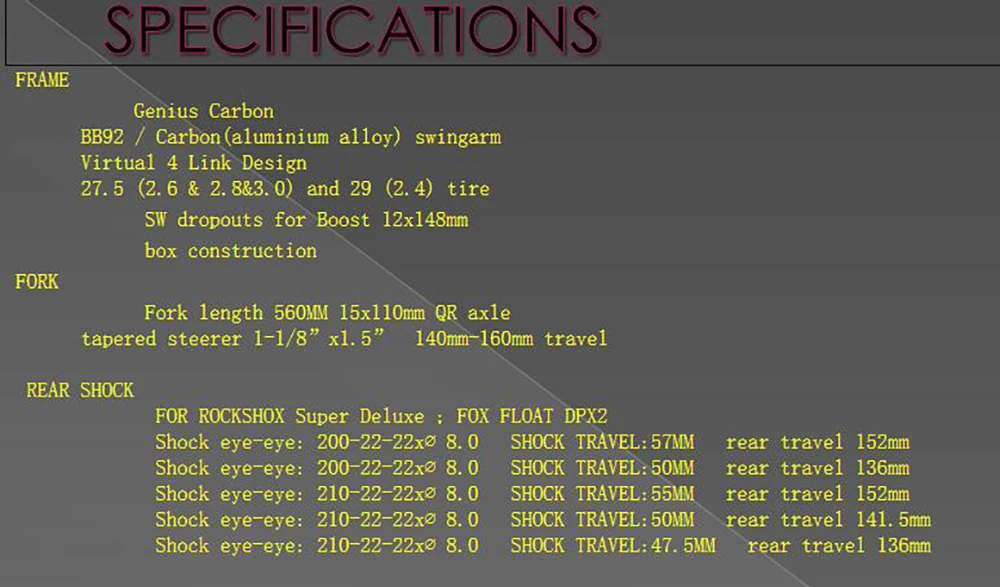Select the "FRAME" section heading
Viewport: 1000px width, 587px height.
click(x=42, y=80)
